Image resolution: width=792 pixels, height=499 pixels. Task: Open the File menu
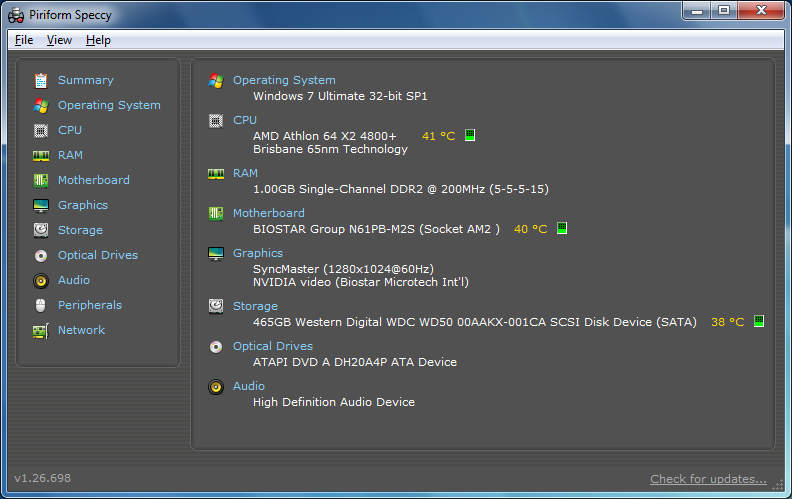pos(24,40)
